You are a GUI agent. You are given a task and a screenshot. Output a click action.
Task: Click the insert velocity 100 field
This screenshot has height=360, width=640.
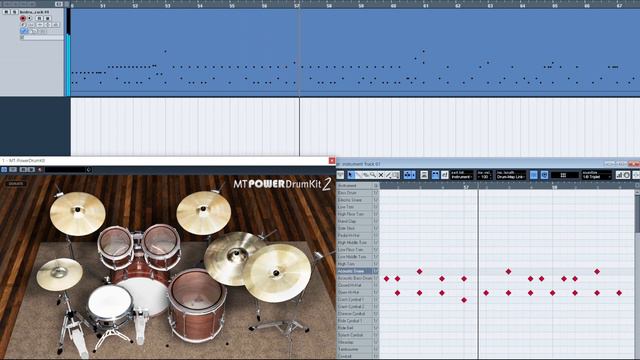coord(484,175)
